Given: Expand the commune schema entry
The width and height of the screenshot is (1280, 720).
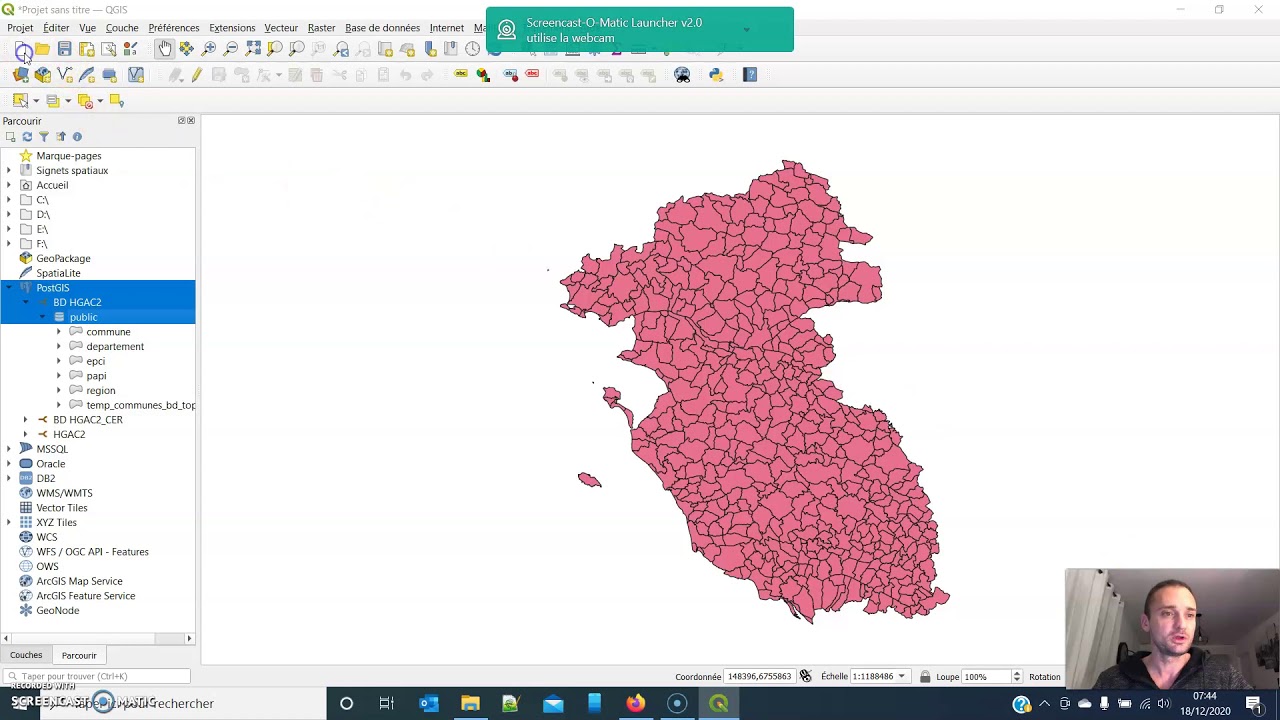Looking at the screenshot, I should [x=58, y=332].
